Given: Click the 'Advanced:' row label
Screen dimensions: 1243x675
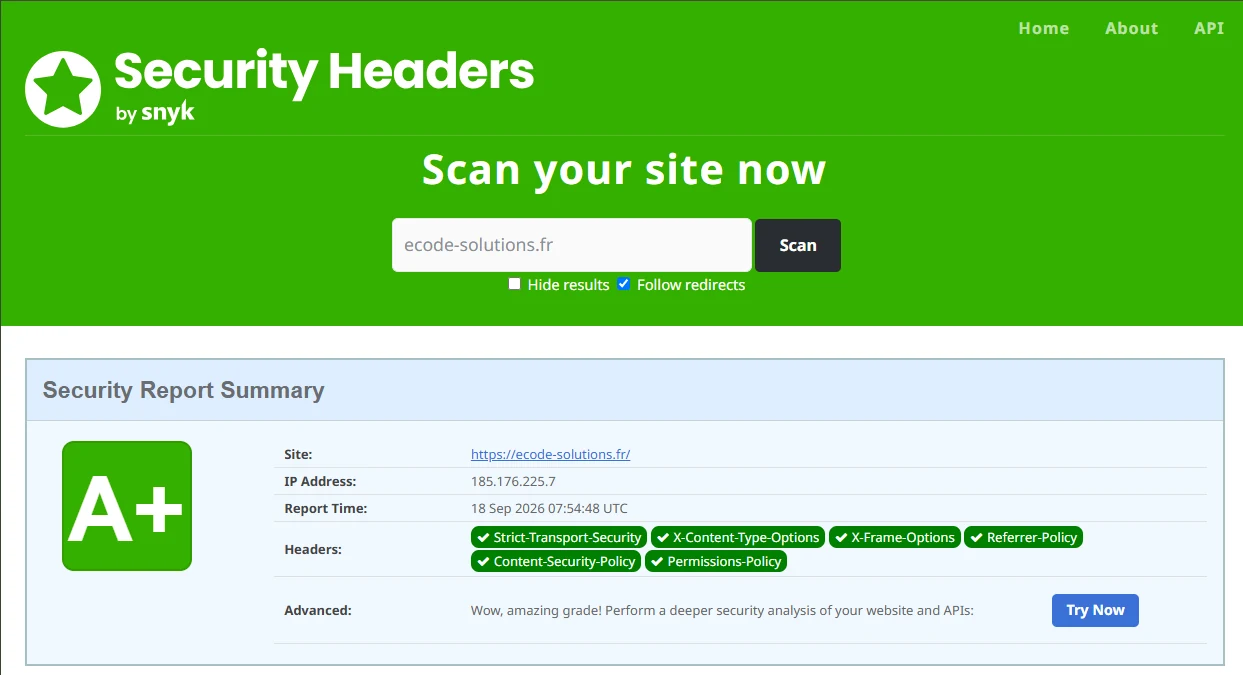Looking at the screenshot, I should pyautogui.click(x=318, y=610).
